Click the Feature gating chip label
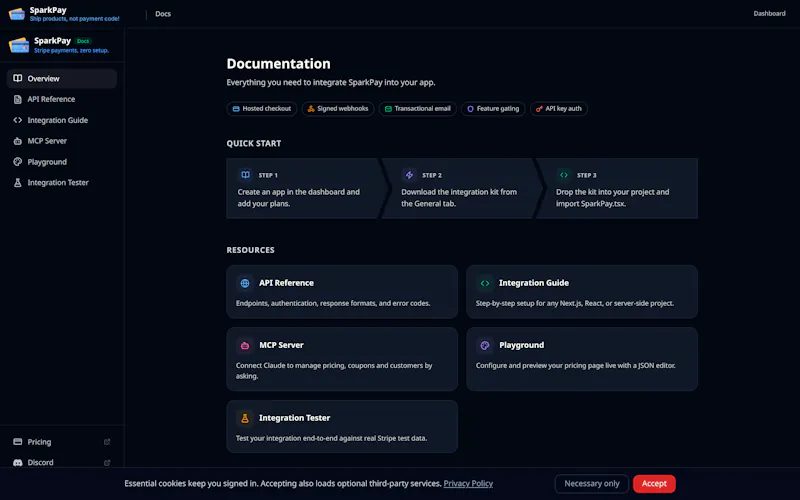The height and width of the screenshot is (500, 800). [497, 109]
